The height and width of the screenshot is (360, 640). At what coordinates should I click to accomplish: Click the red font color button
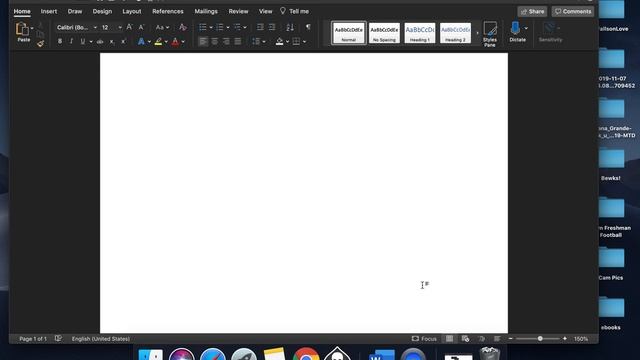click(175, 42)
